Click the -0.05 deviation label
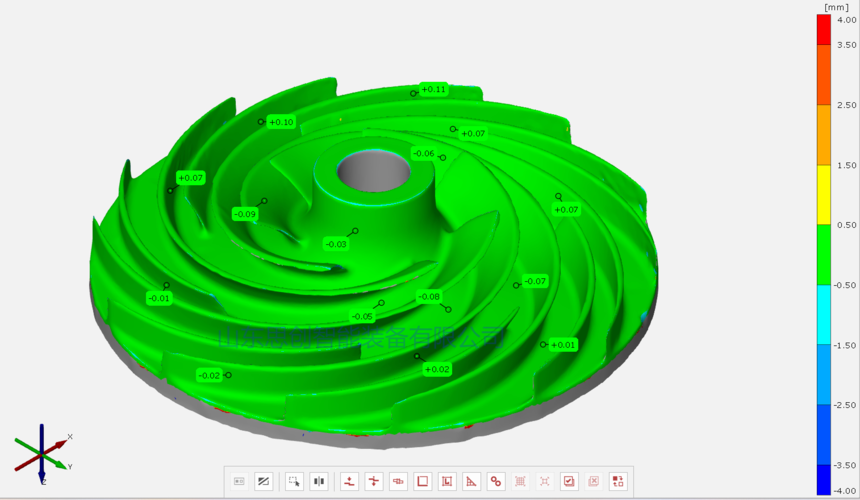 362,316
